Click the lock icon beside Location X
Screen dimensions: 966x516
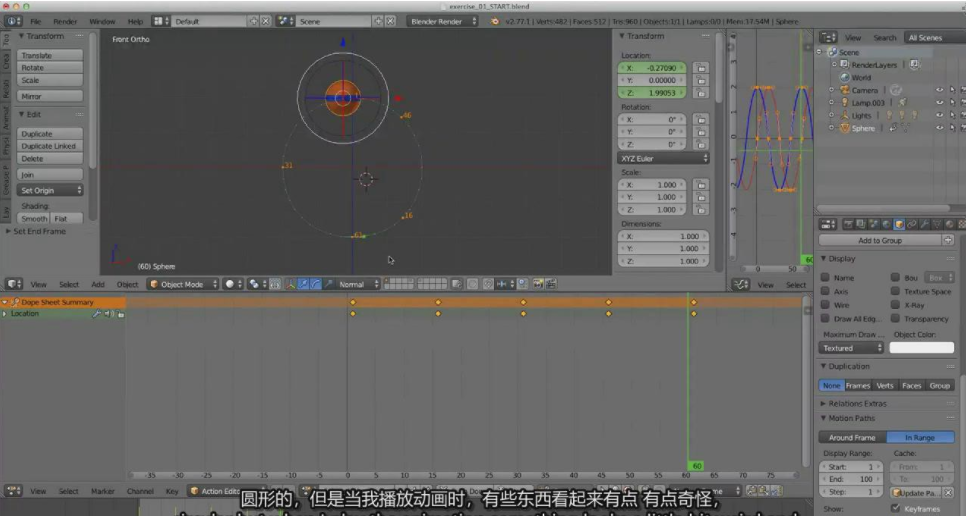pyautogui.click(x=700, y=68)
